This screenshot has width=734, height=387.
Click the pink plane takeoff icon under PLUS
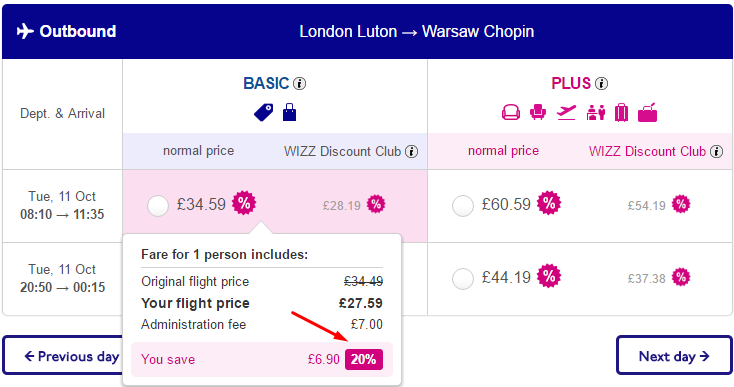click(566, 112)
